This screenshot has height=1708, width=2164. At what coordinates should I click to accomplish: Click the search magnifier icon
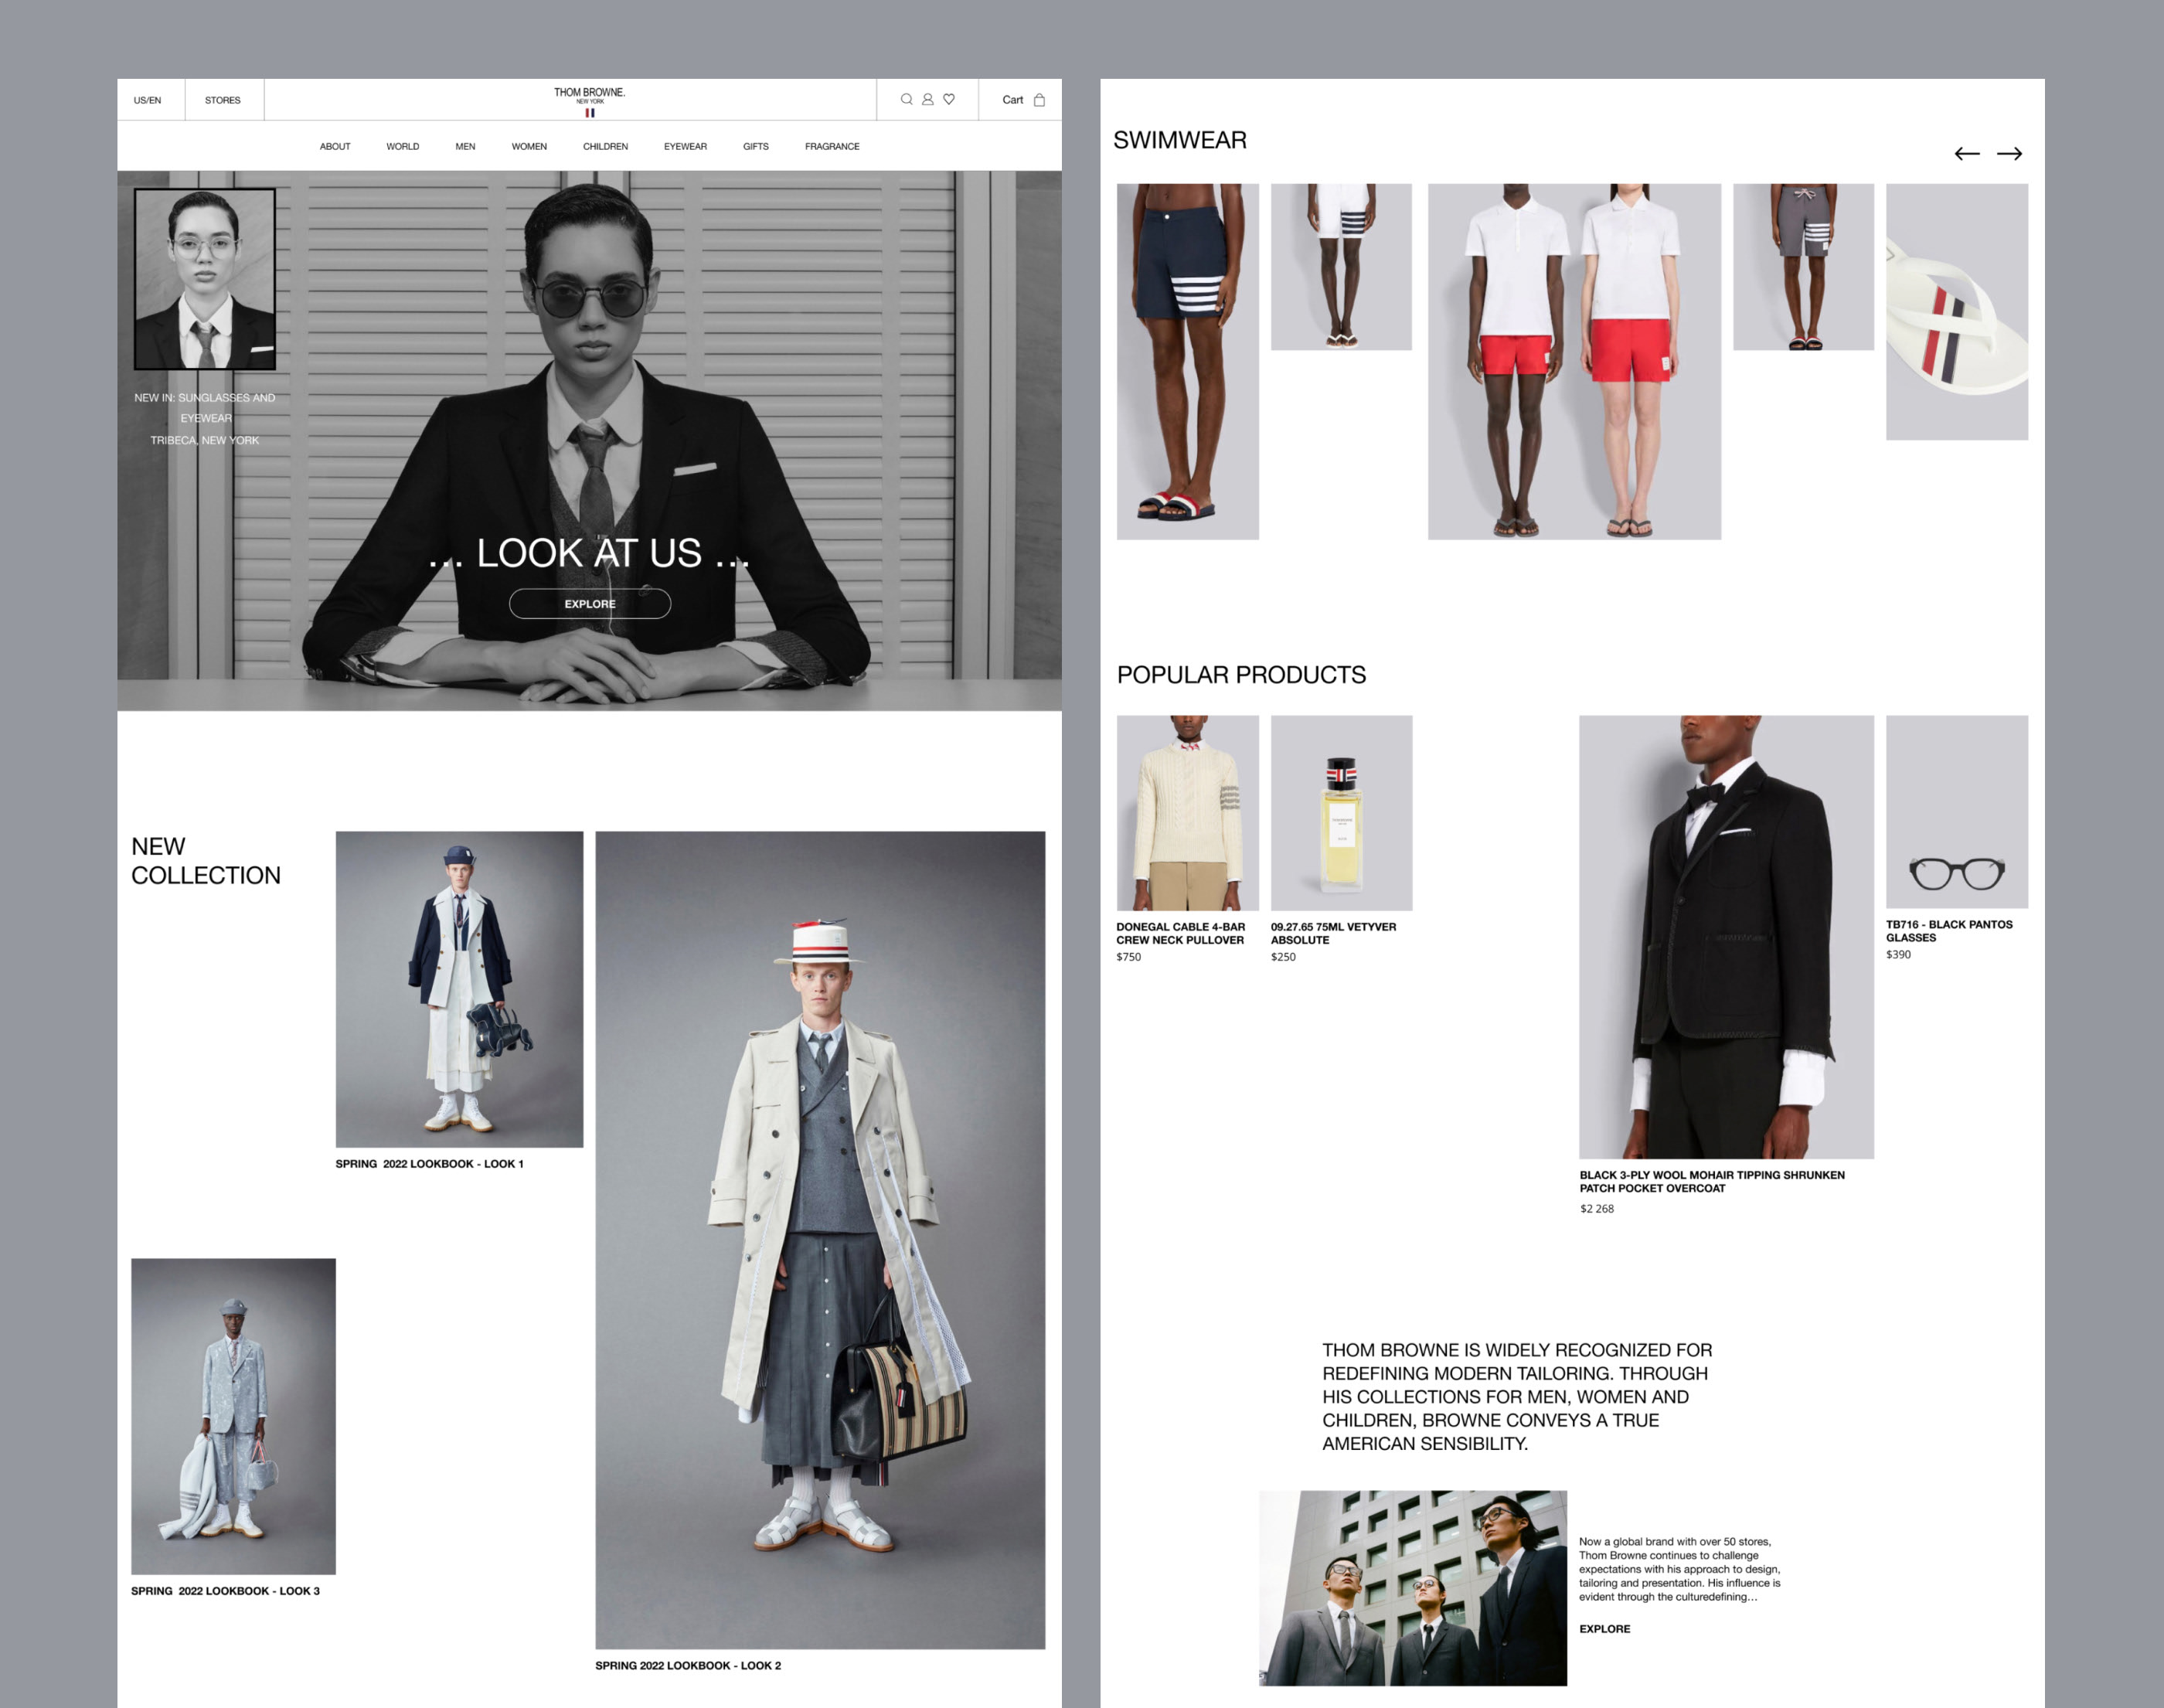pos(906,99)
